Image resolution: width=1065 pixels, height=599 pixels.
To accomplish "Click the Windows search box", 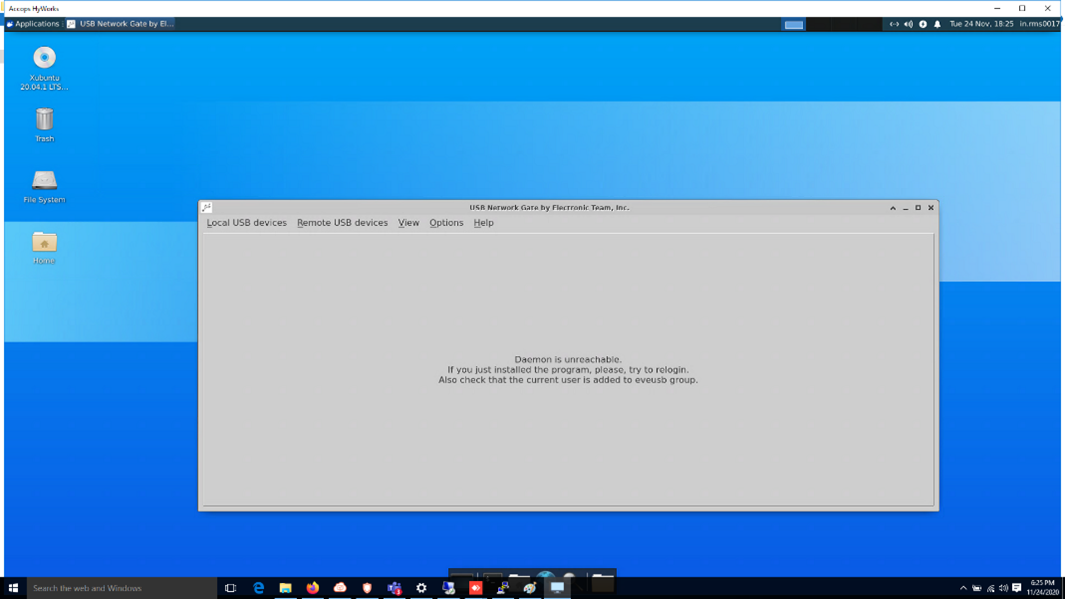I will (120, 588).
